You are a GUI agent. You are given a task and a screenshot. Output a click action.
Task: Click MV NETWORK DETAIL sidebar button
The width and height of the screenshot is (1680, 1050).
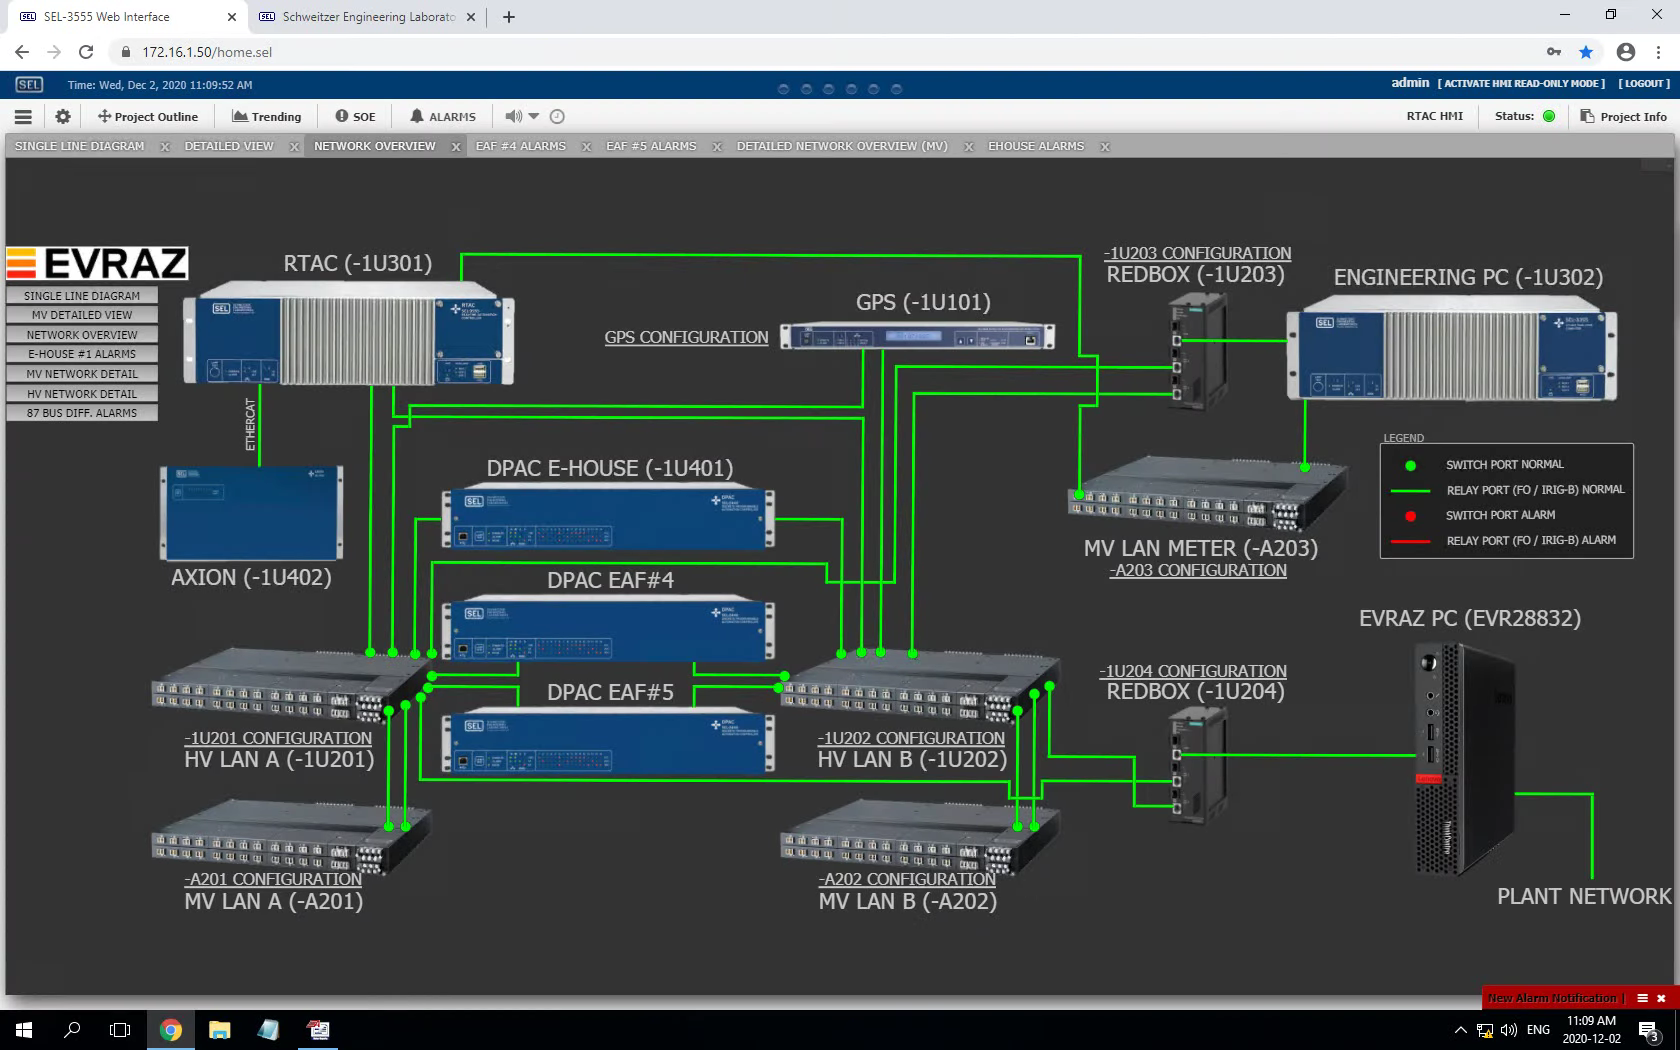[82, 374]
